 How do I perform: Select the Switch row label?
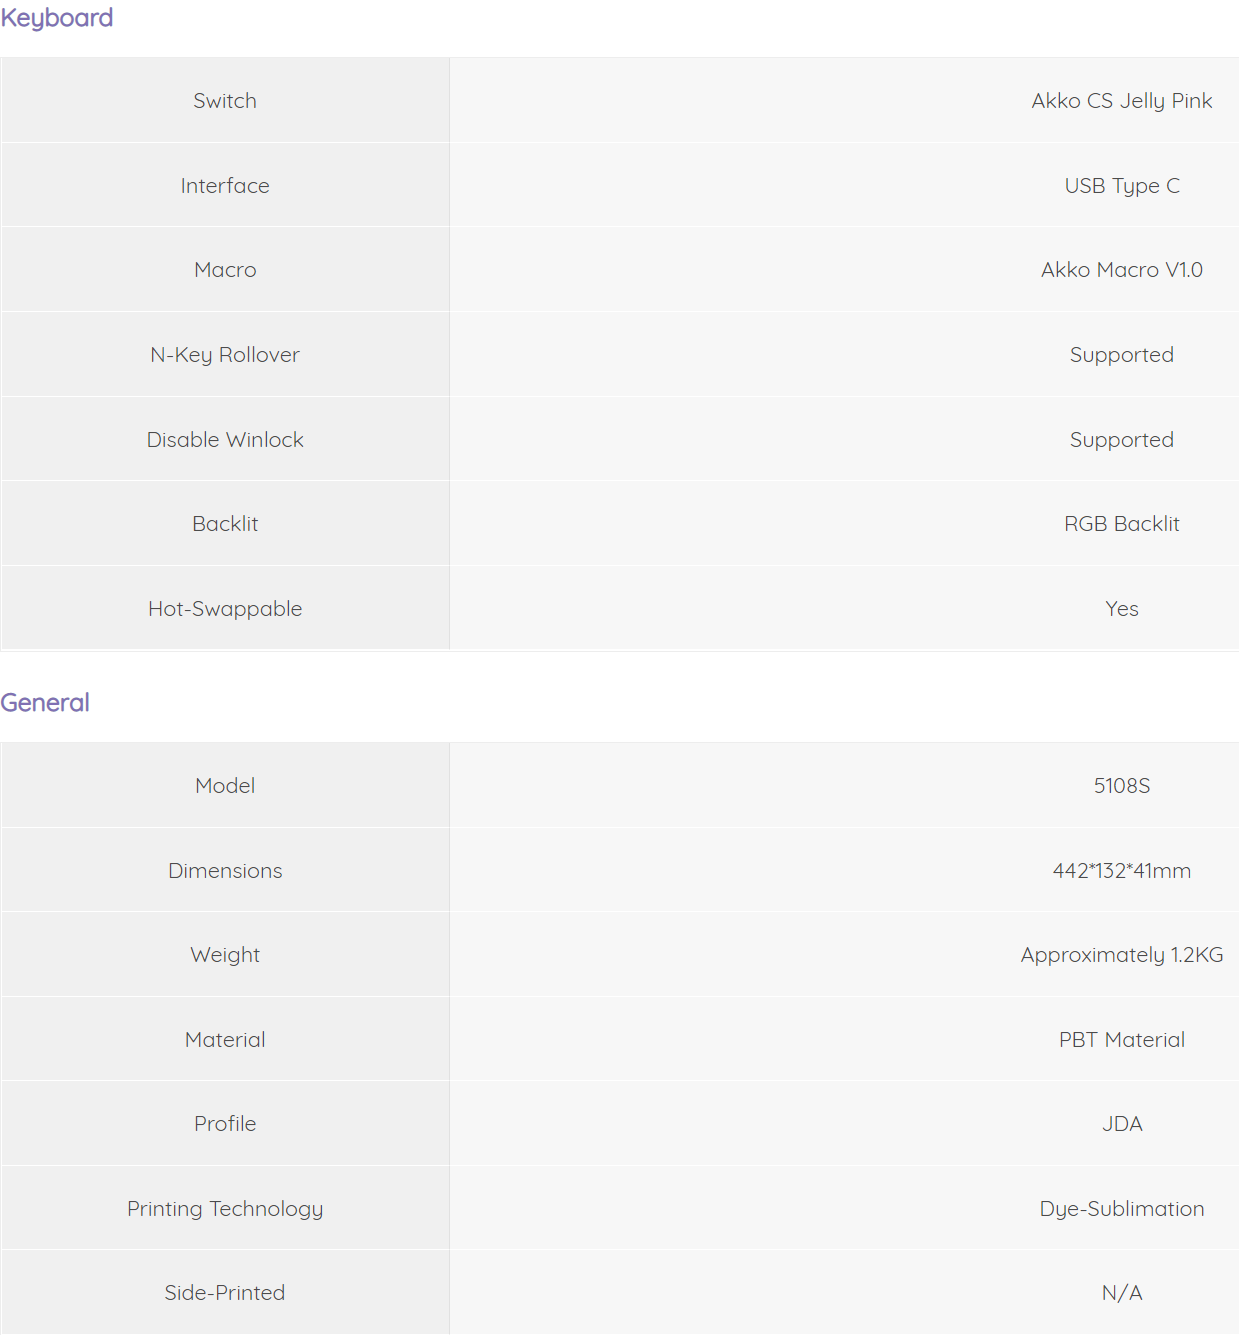225,101
